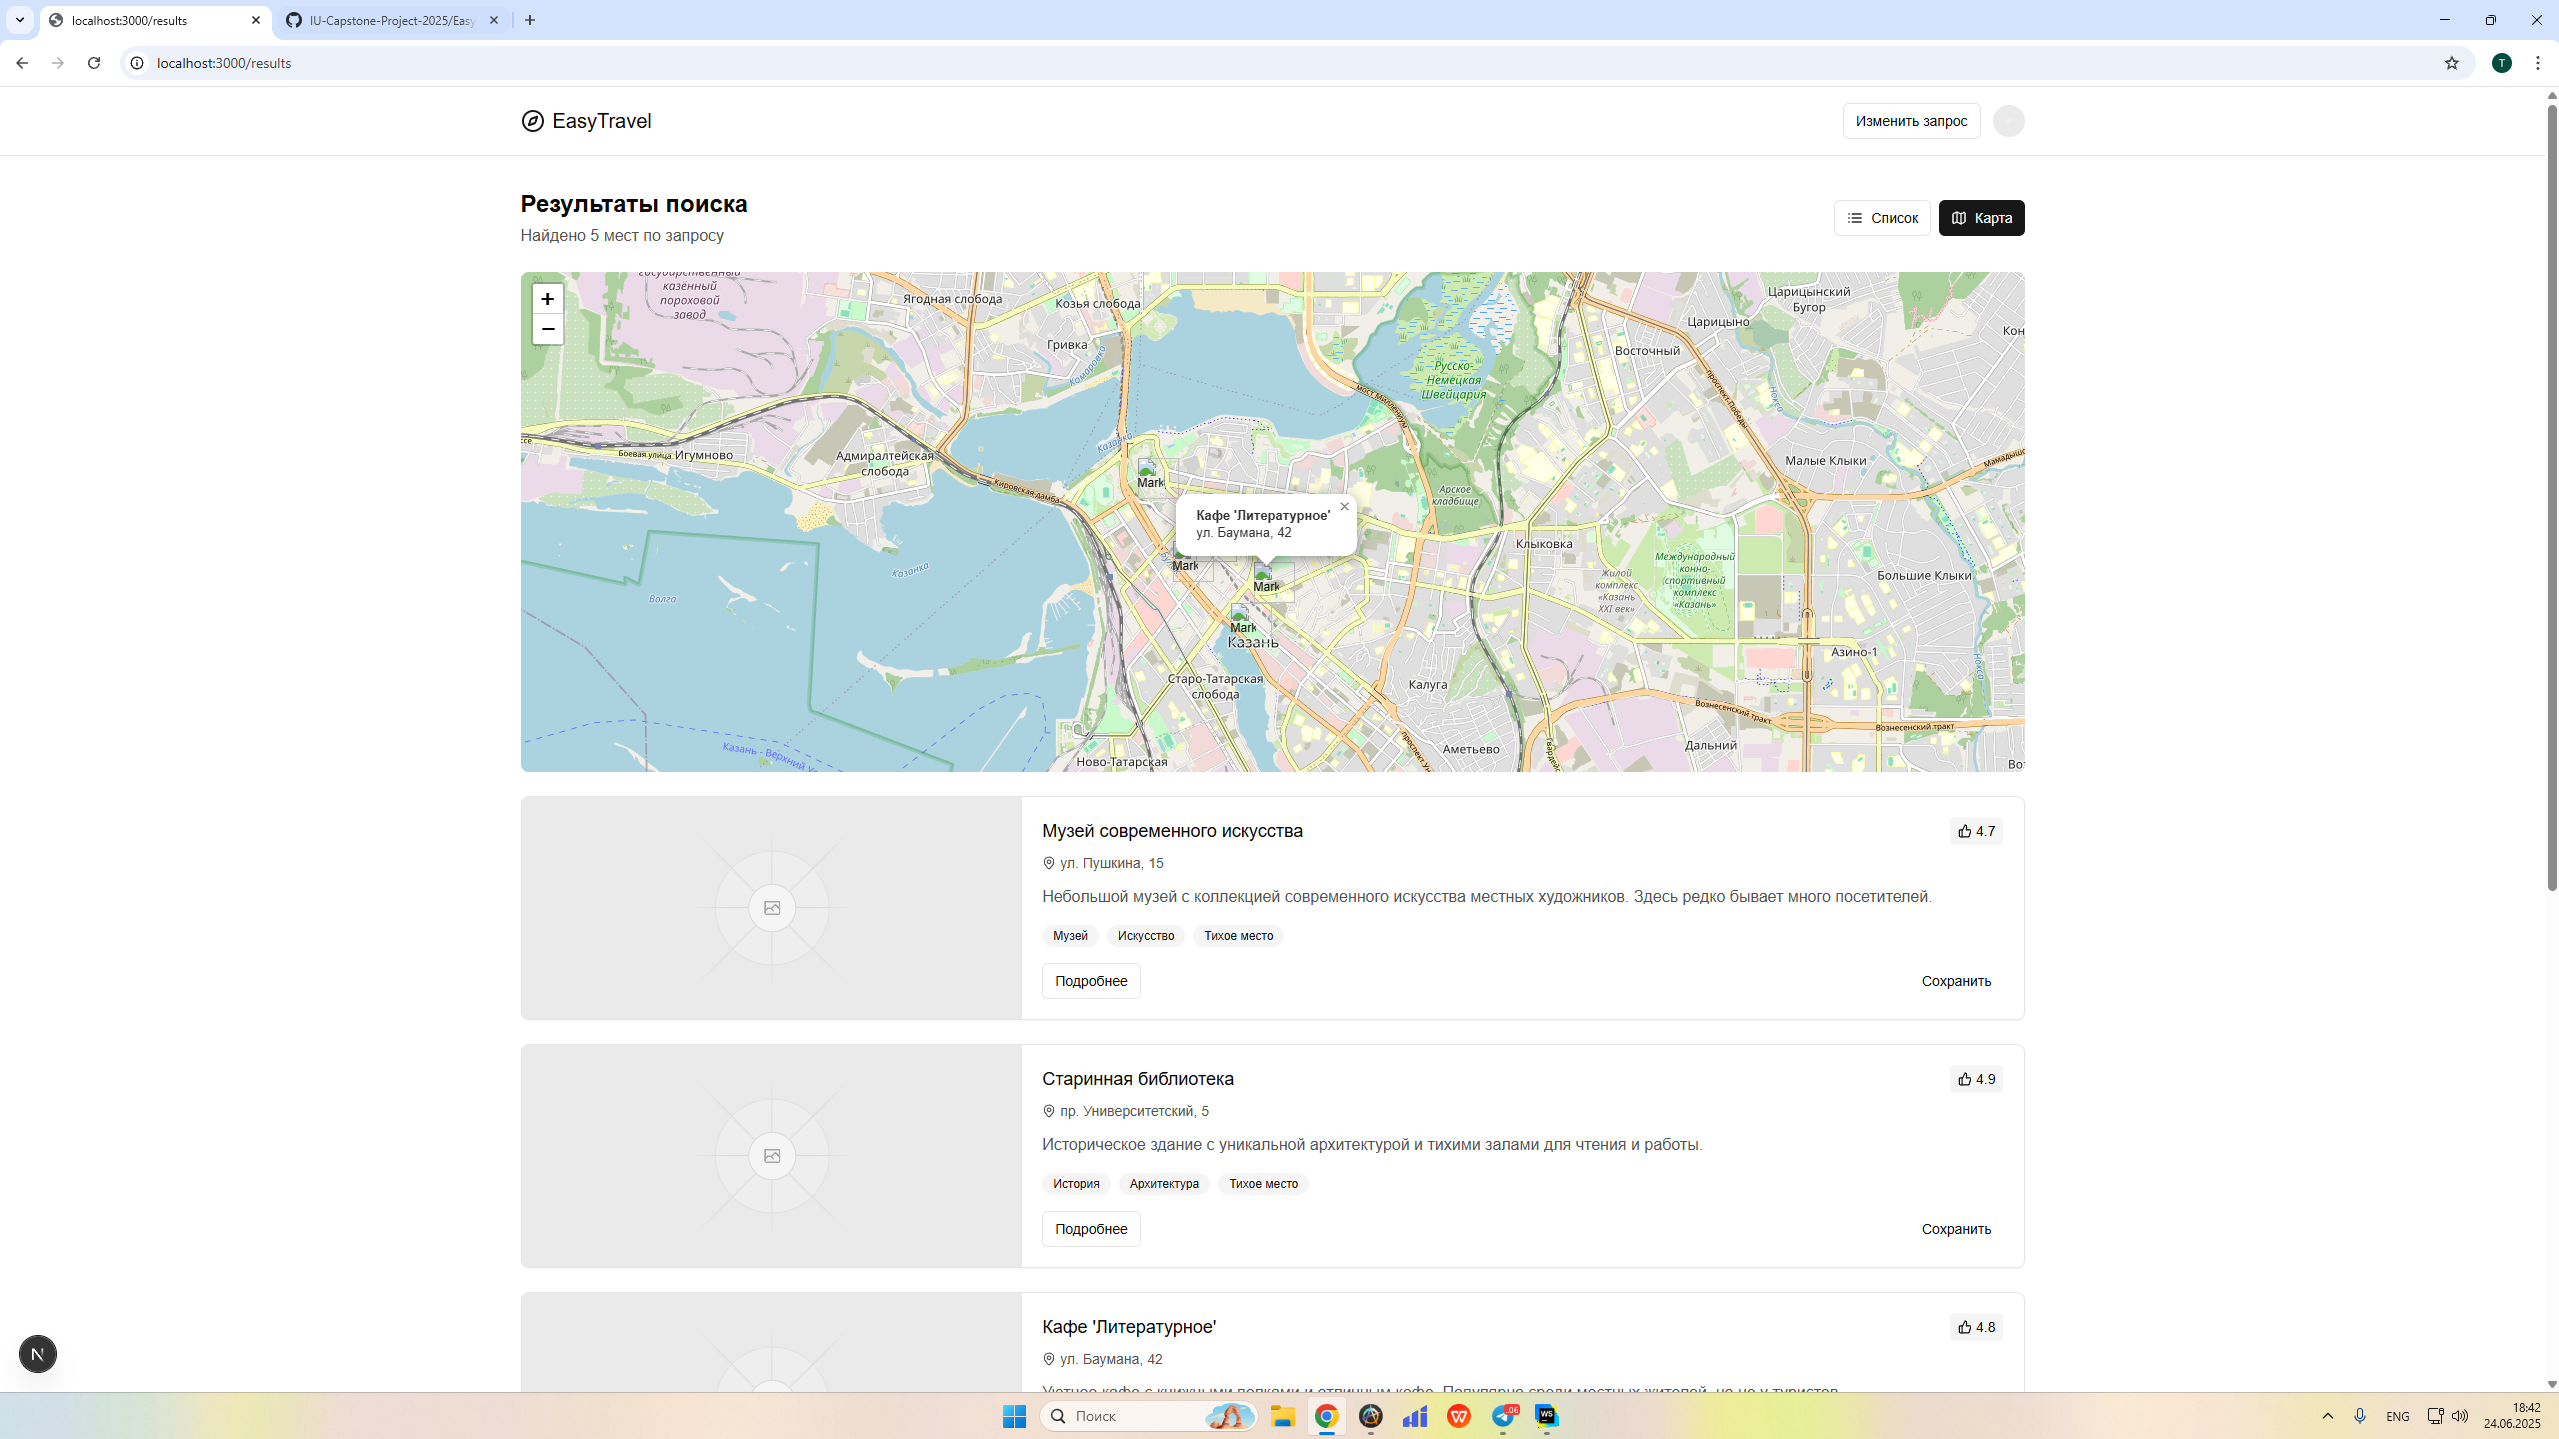
Task: Switch to IU-Capstone-Project GitHub tab
Action: click(x=391, y=20)
